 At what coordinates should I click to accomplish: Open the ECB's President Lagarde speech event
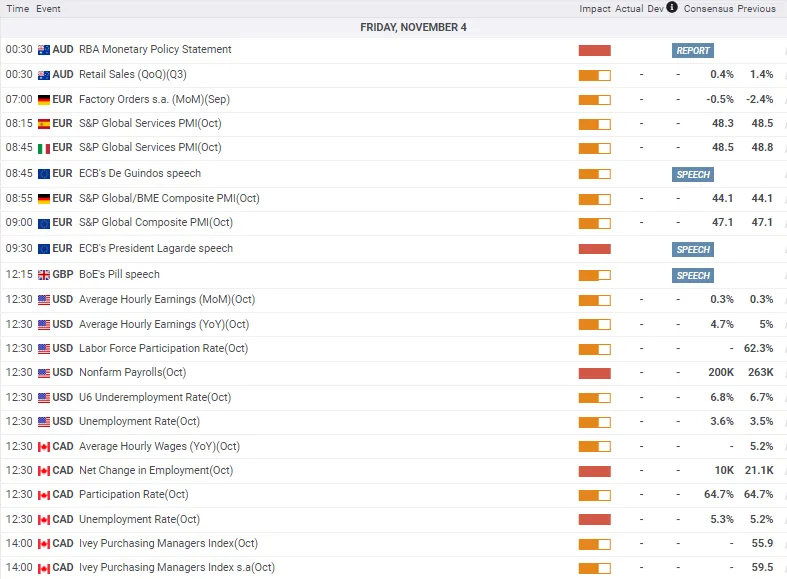click(x=156, y=248)
